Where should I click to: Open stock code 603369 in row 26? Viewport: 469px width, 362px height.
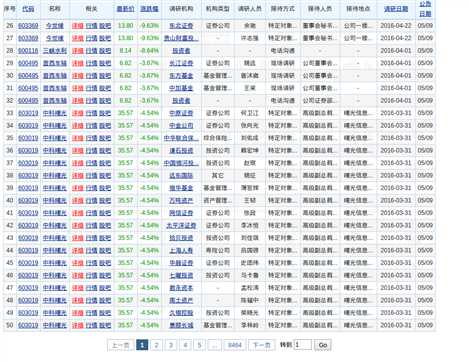click(x=28, y=26)
